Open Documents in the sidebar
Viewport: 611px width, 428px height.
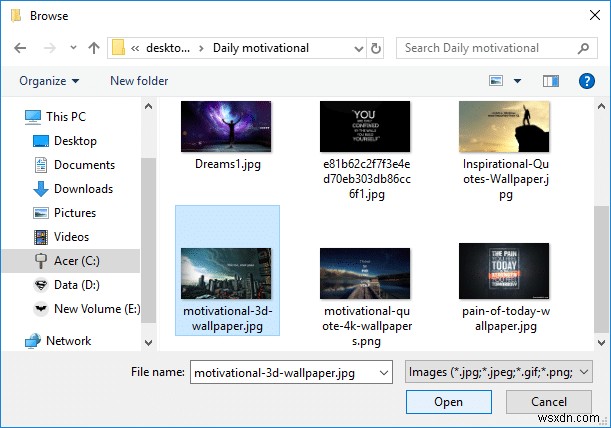[74, 165]
